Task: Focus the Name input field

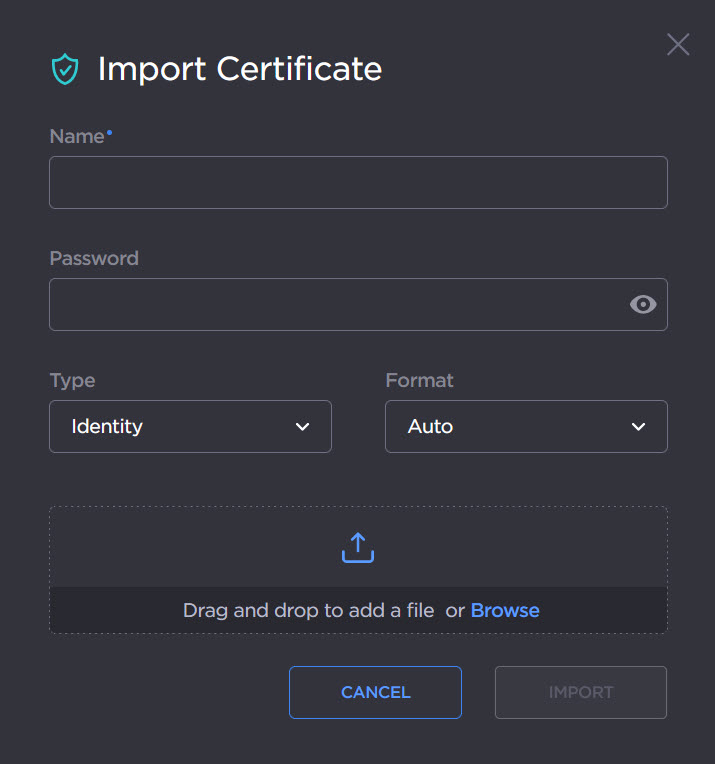Action: 358,183
